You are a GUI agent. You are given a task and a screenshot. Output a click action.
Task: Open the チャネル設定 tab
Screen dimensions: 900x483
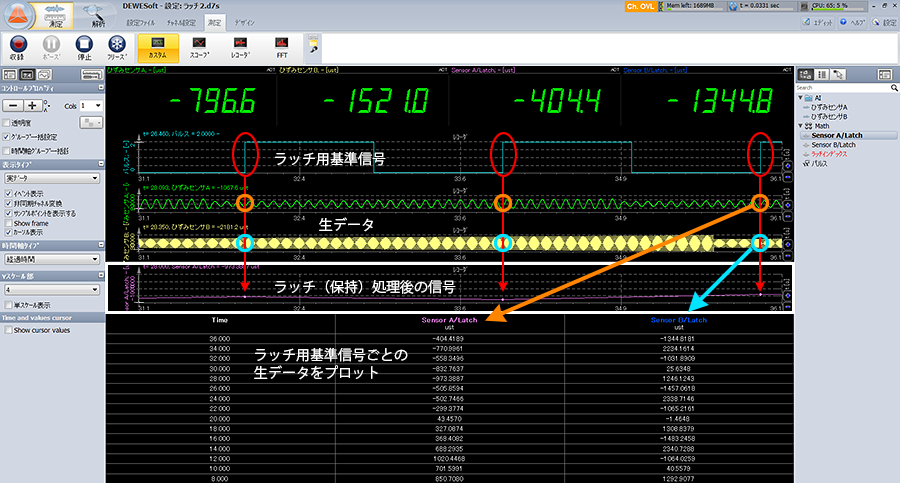[x=181, y=23]
